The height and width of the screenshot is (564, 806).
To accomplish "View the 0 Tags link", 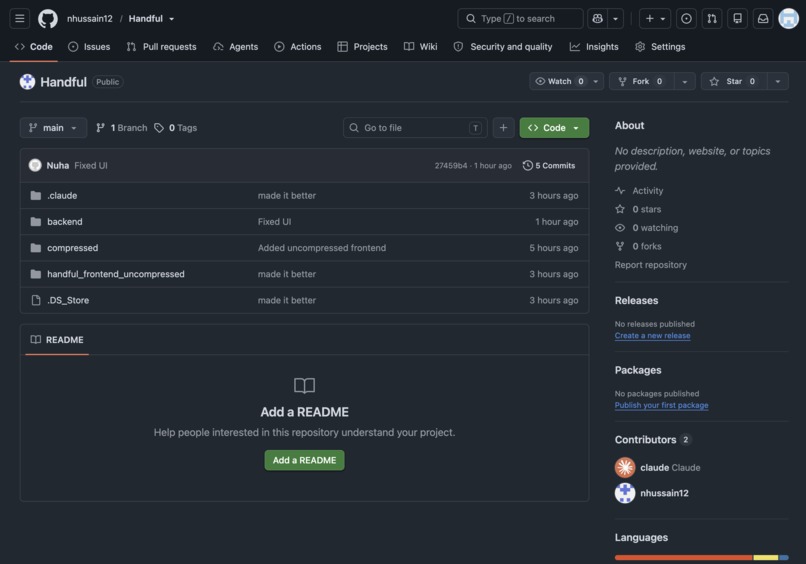I will (x=176, y=128).
